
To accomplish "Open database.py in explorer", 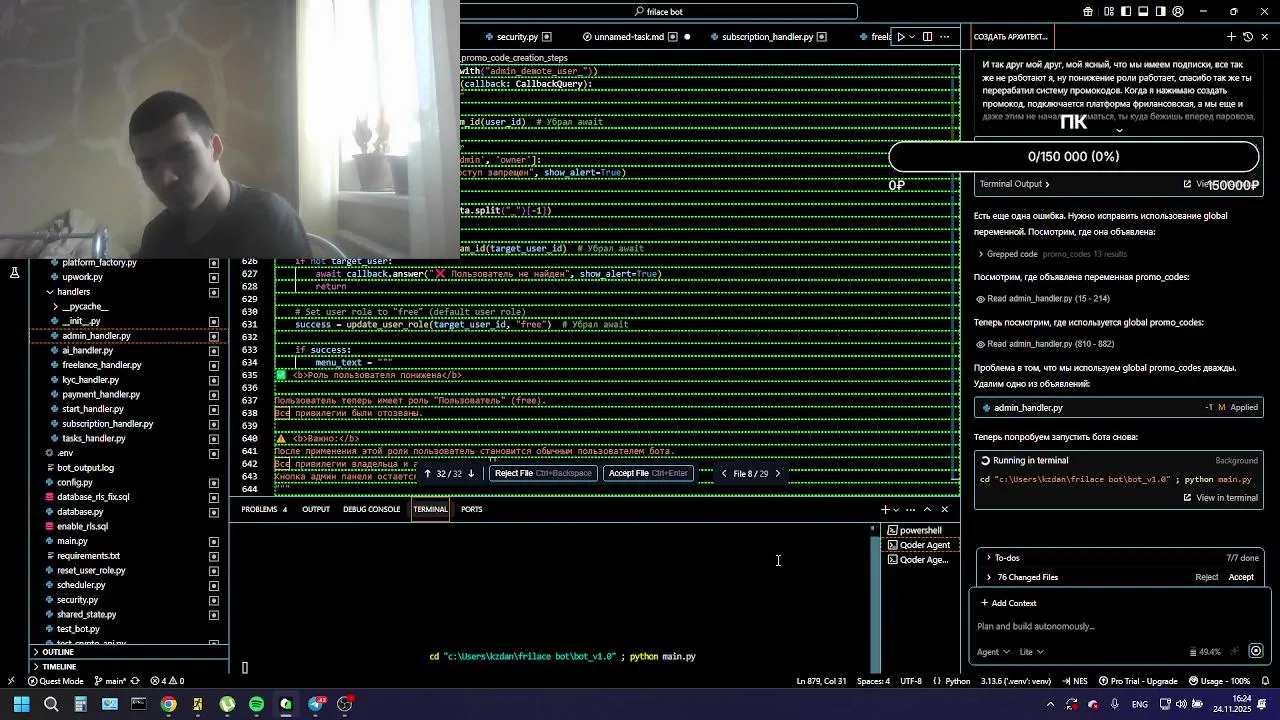I will point(80,512).
